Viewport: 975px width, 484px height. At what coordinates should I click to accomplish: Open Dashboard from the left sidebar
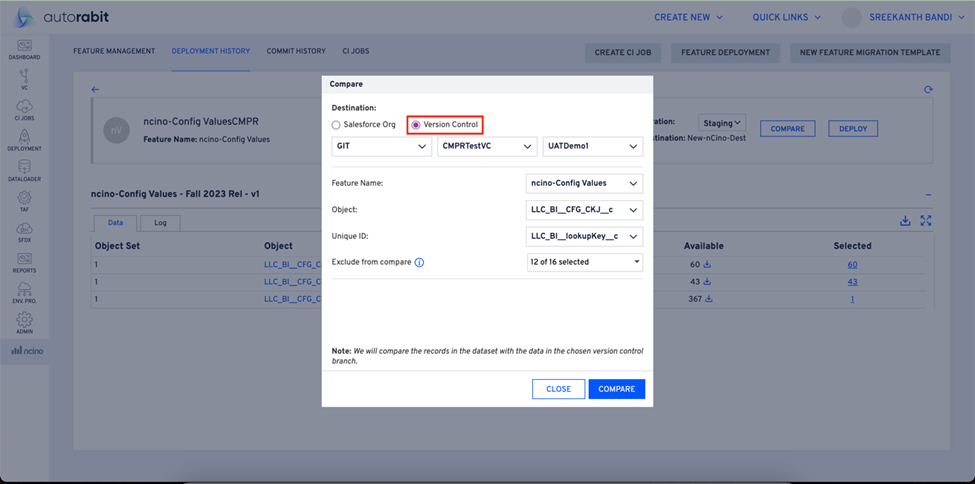tap(24, 49)
